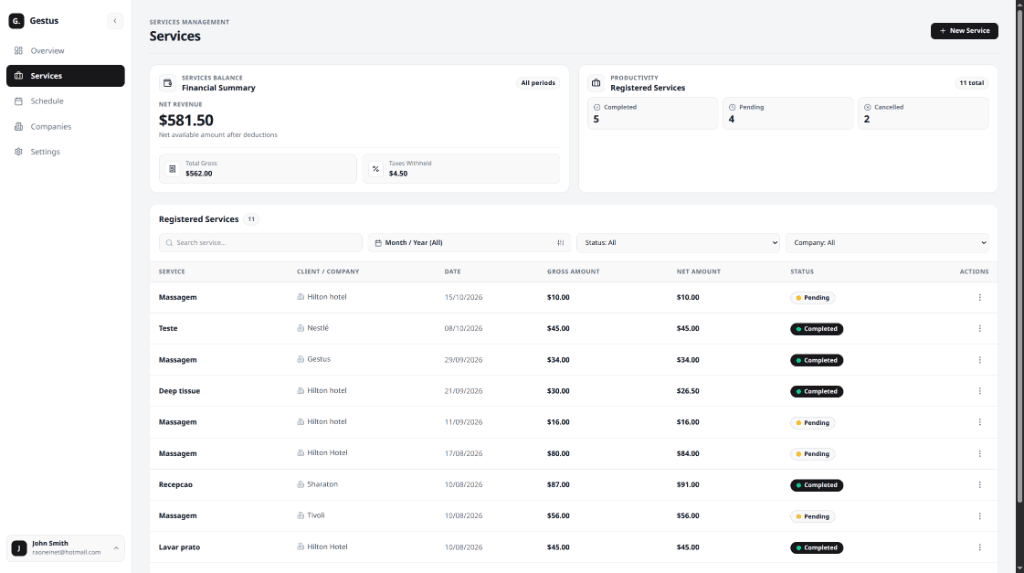Open Settings from the sidebar
Screen dimensions: 1024x573
point(65,152)
